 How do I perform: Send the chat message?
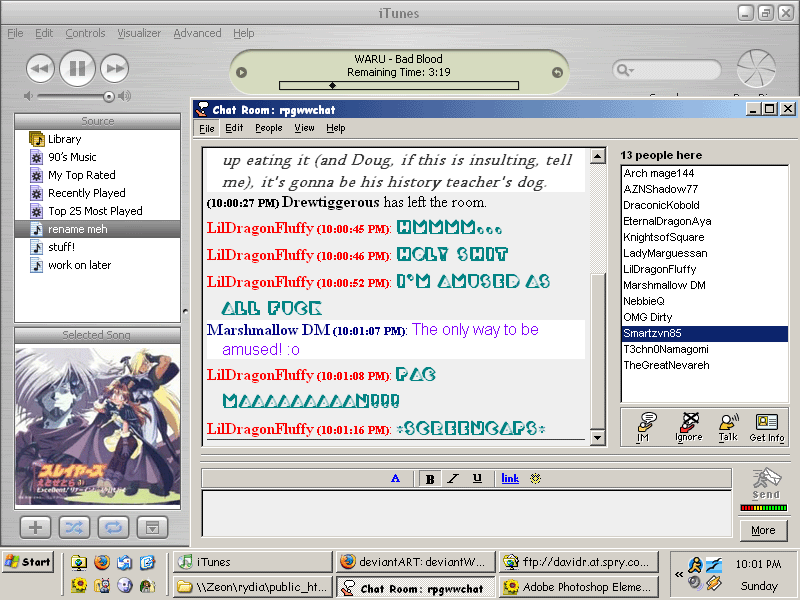[x=766, y=483]
